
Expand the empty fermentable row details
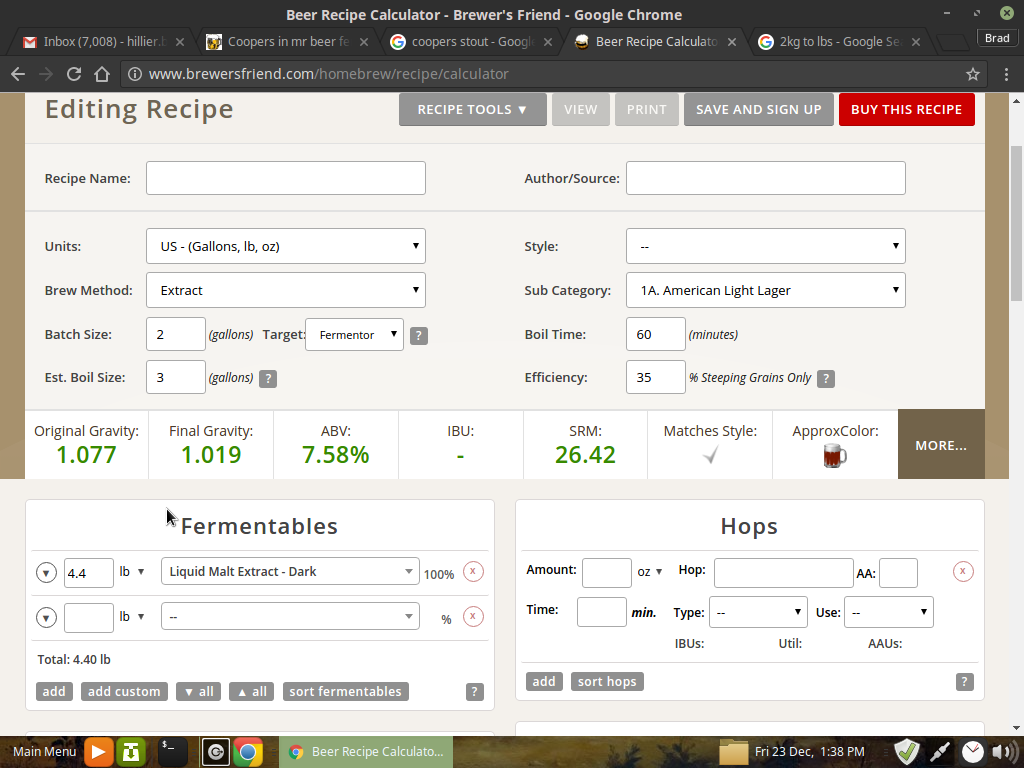(x=46, y=618)
